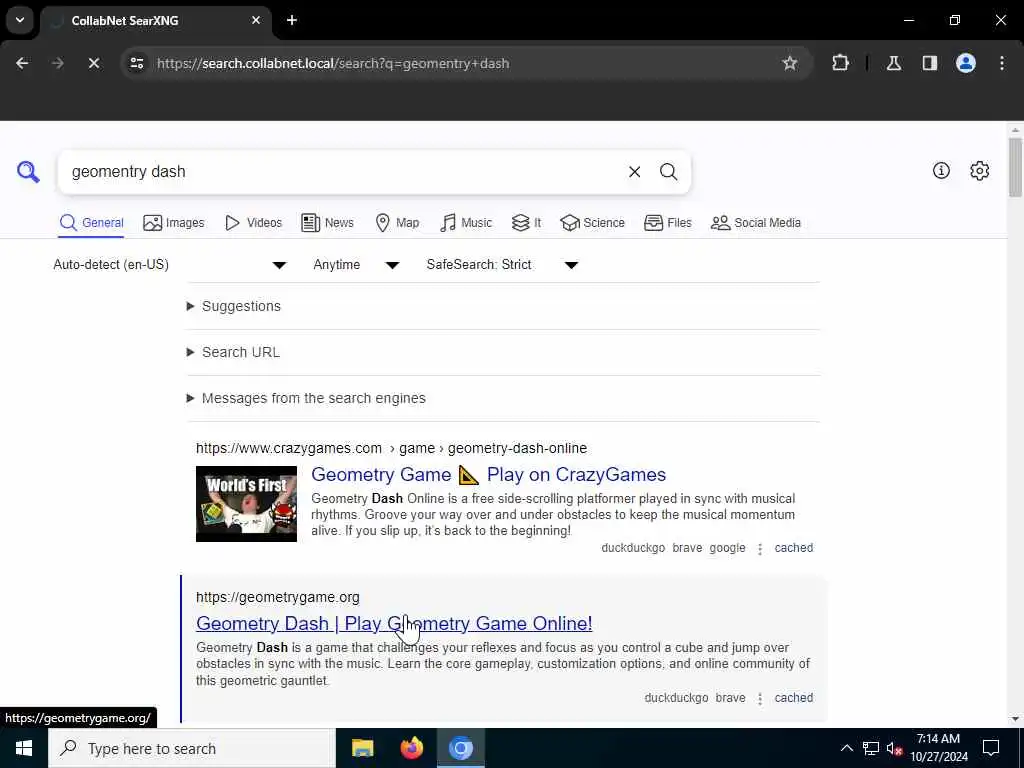Click the browser address bar URL
The image size is (1024, 768).
(333, 63)
